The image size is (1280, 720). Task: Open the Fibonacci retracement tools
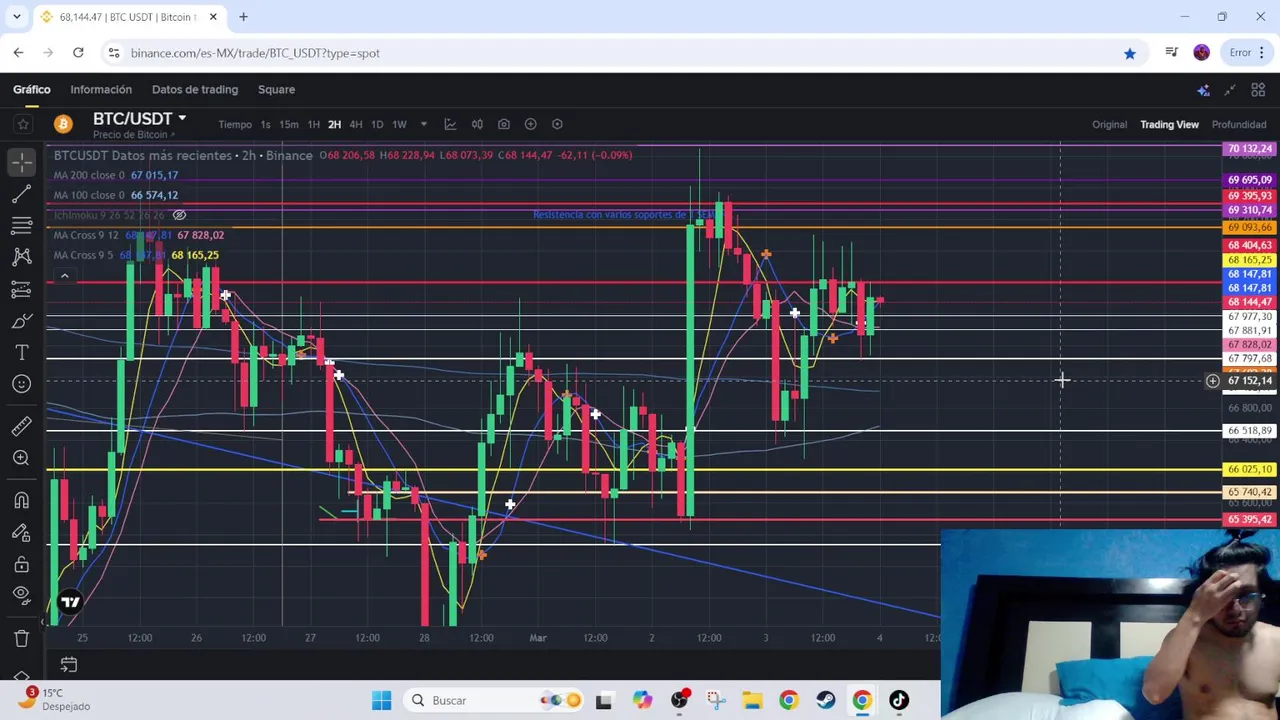click(x=22, y=225)
